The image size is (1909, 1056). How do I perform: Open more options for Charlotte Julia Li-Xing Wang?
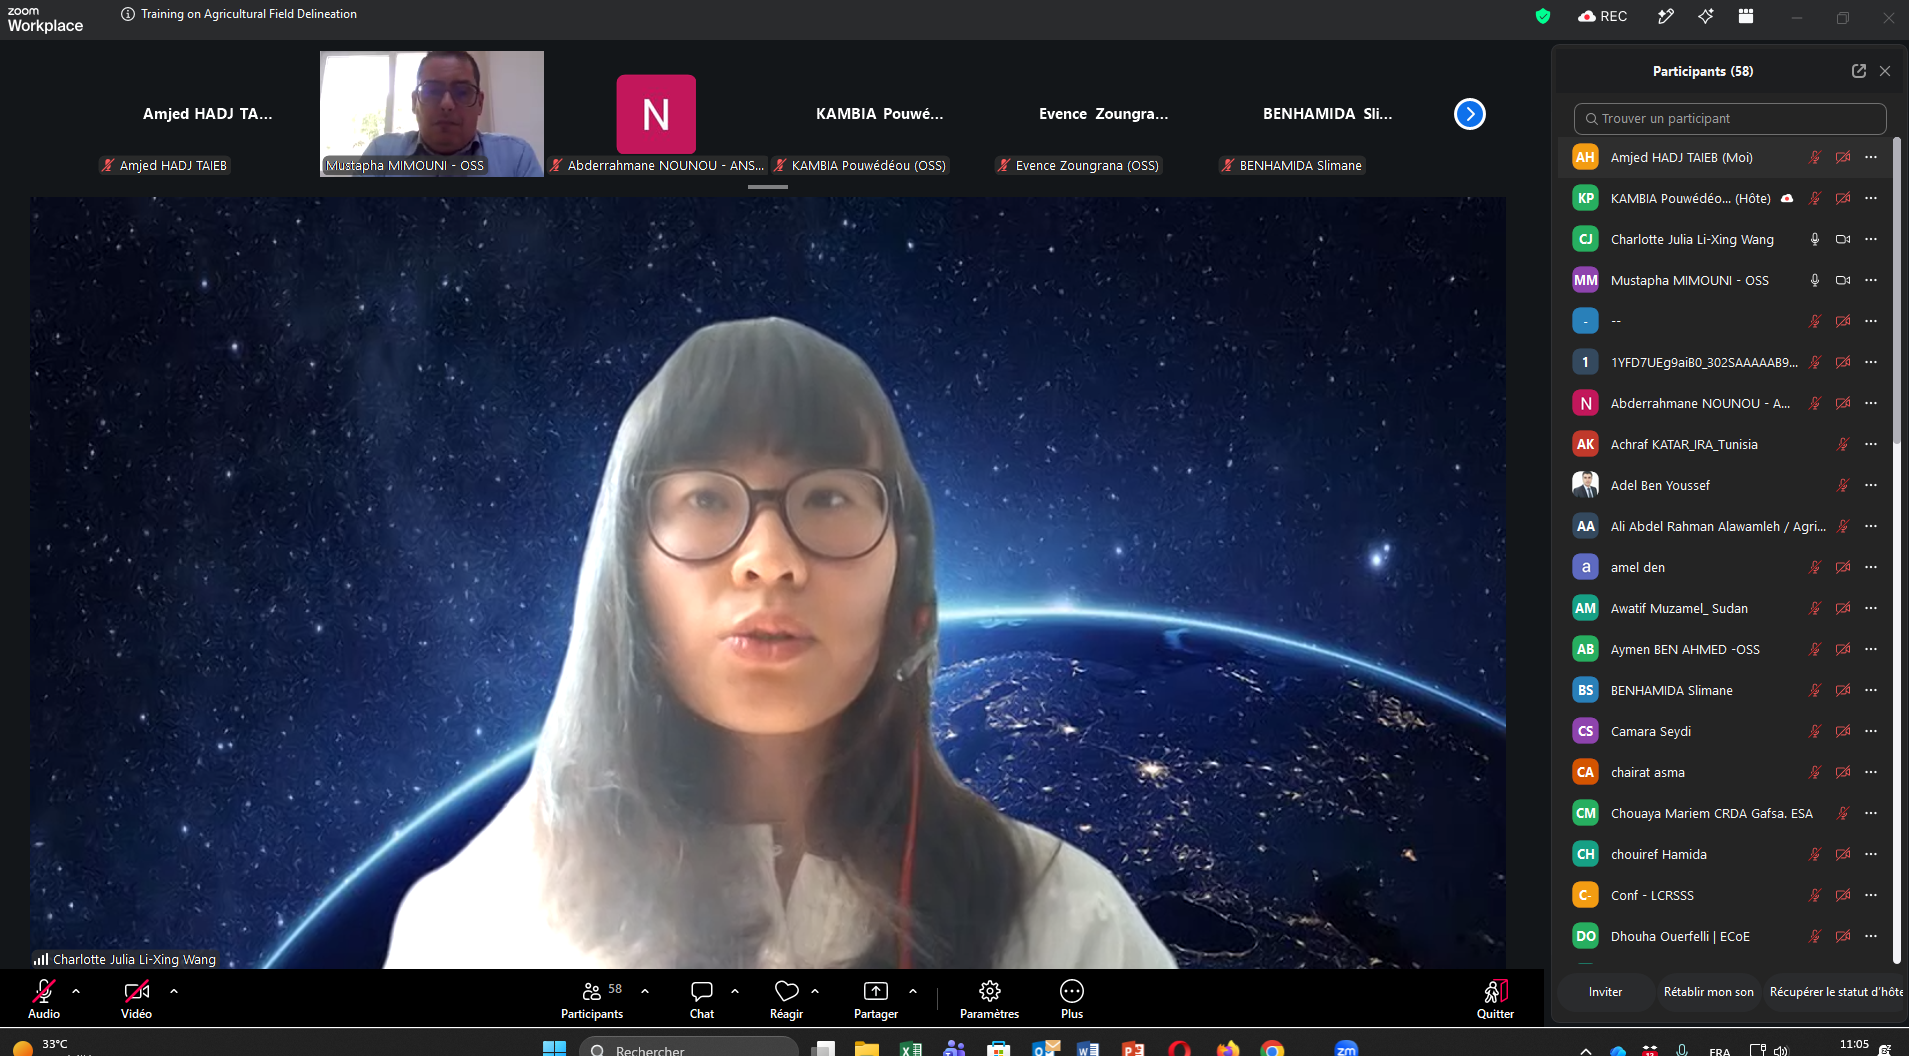pyautogui.click(x=1871, y=239)
